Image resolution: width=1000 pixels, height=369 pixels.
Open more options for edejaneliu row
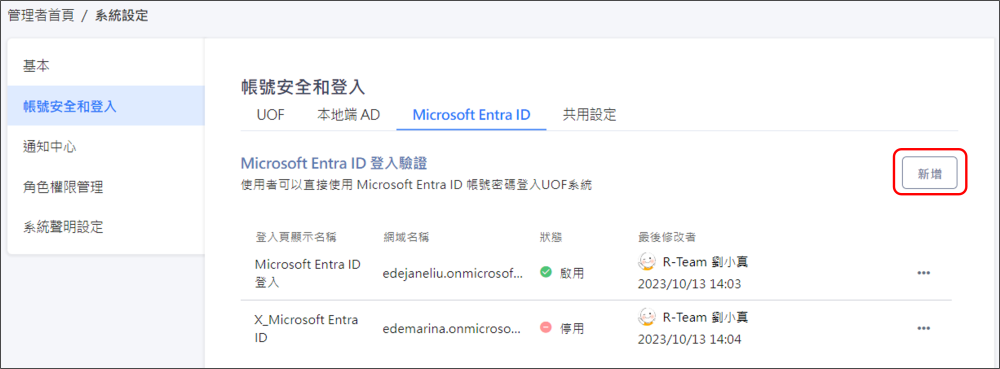click(x=923, y=273)
